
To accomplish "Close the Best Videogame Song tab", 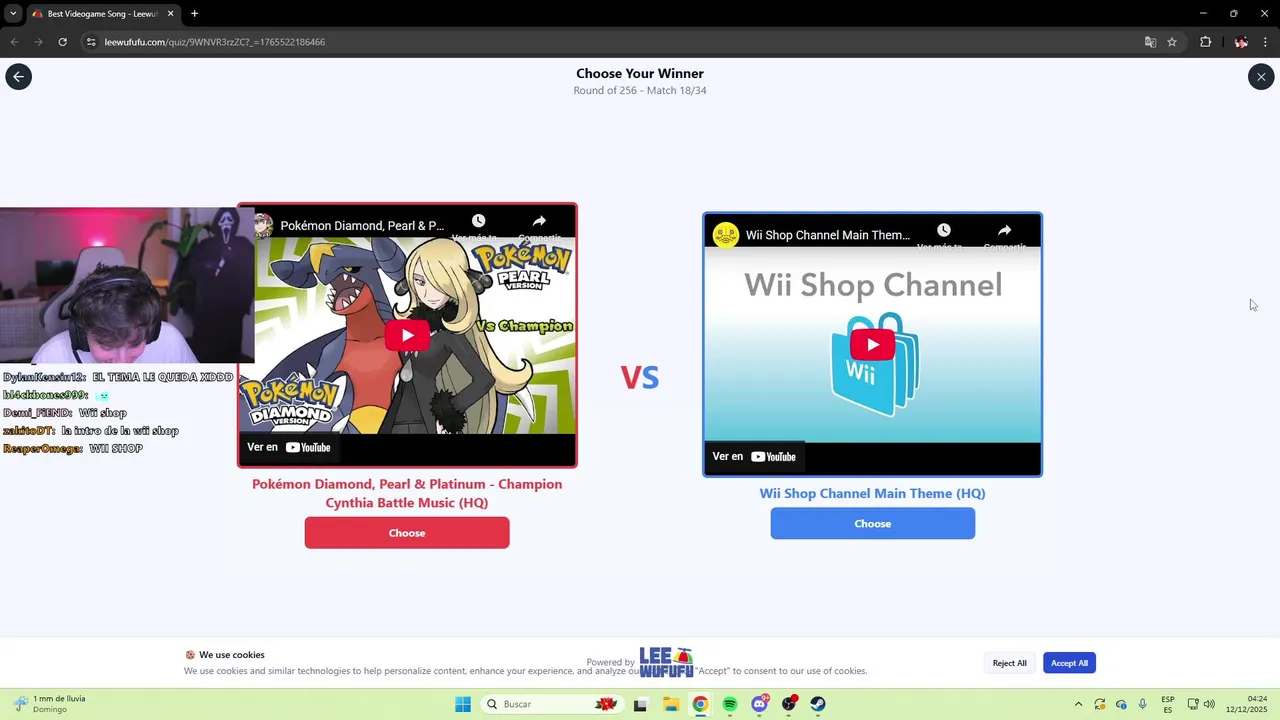I will pyautogui.click(x=170, y=13).
